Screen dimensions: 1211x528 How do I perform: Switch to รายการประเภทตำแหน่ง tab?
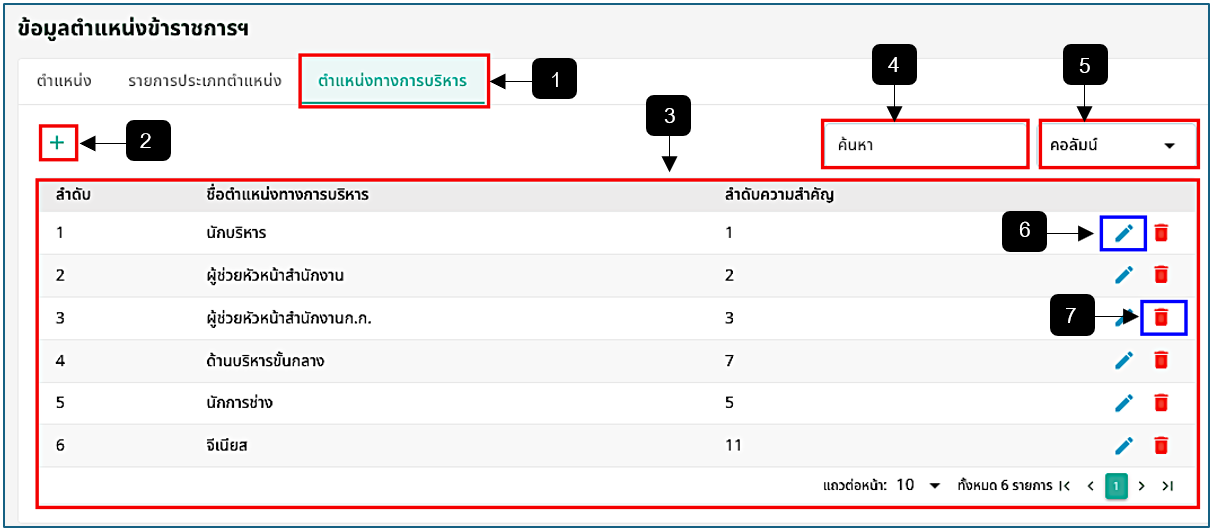(x=204, y=80)
